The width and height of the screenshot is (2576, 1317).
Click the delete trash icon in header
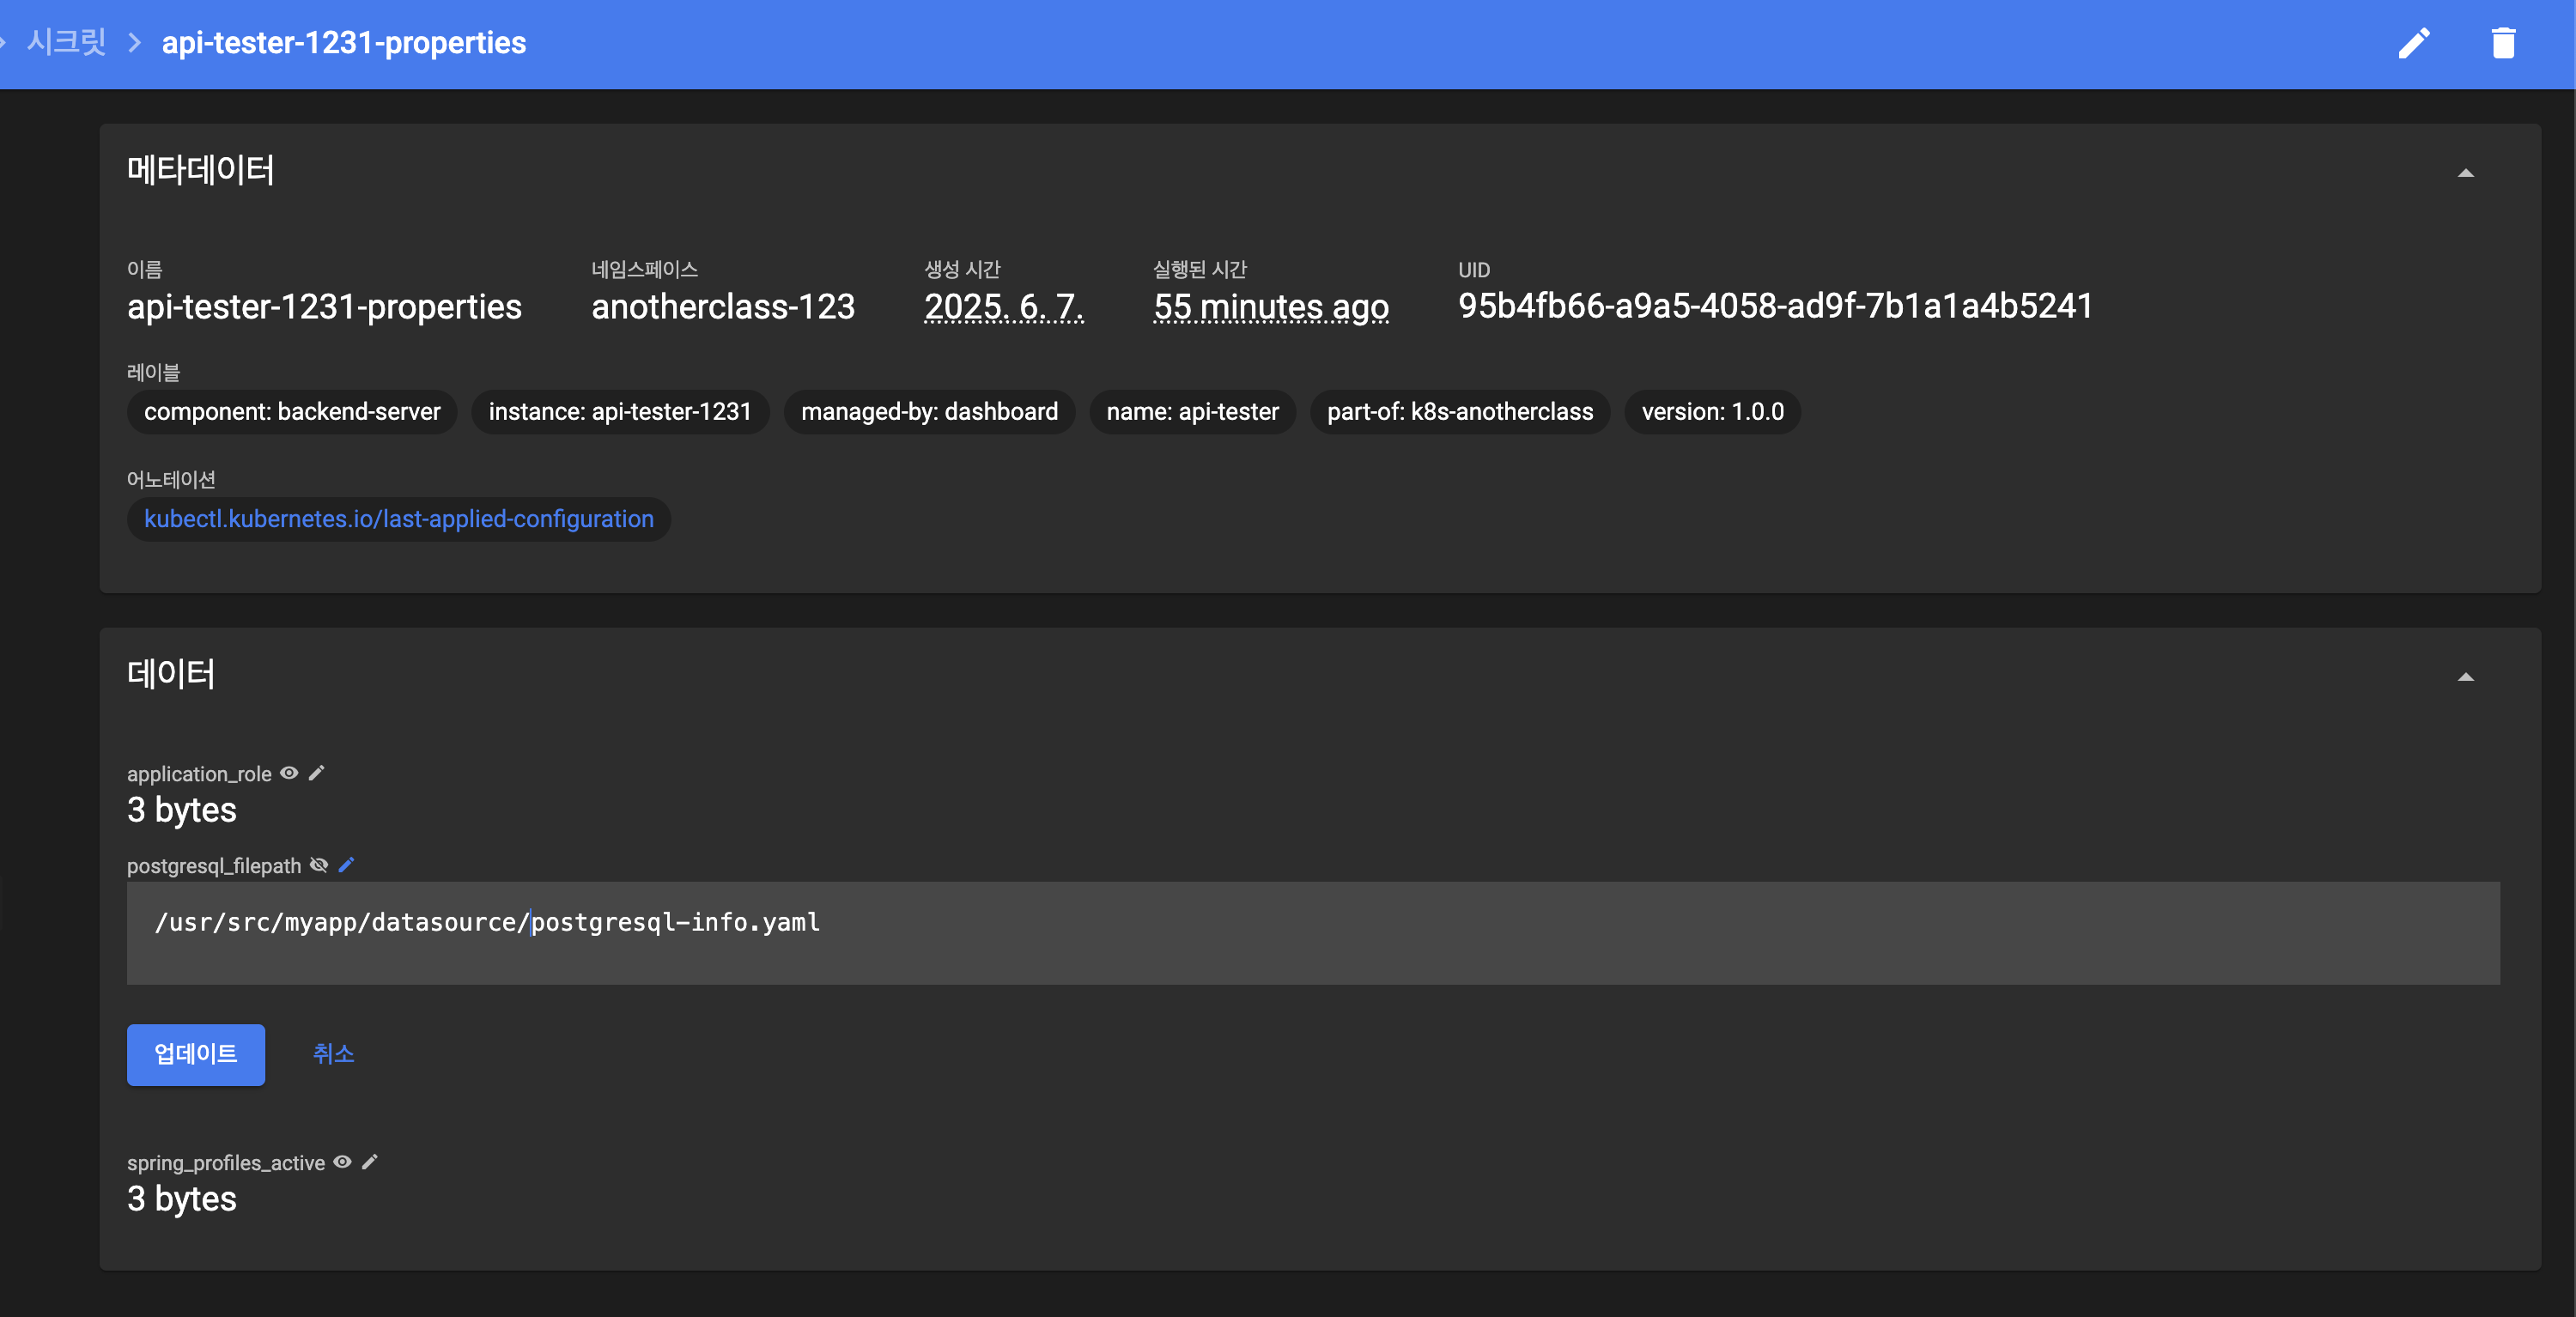point(2503,43)
